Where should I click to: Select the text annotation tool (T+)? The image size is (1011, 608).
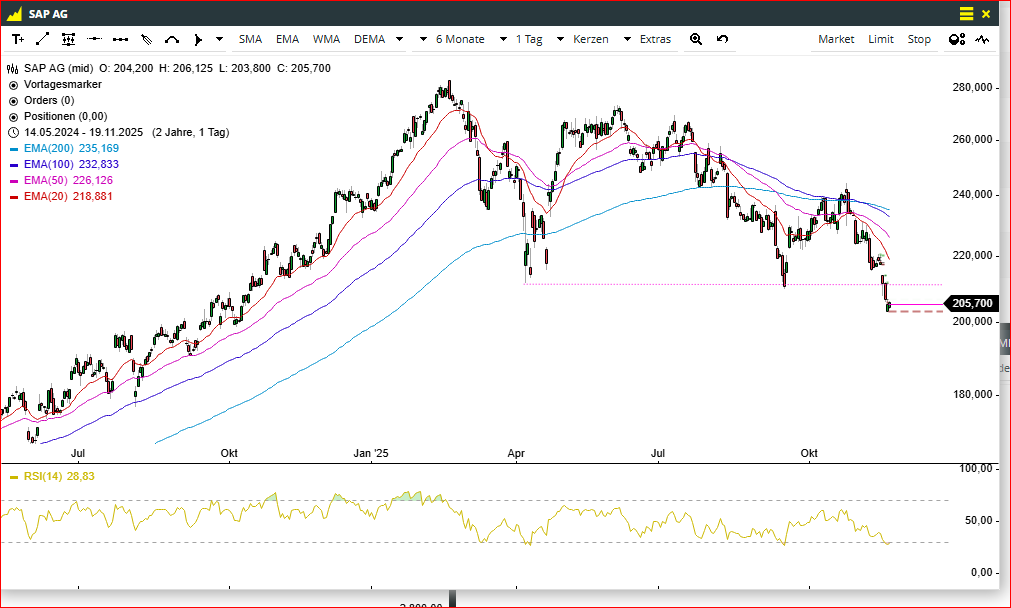pos(18,39)
